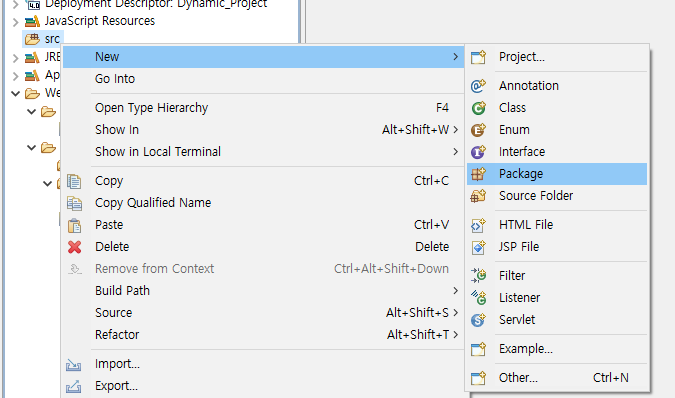The image size is (675, 398).
Task: Click the Deployment Descriptor icon
Action: pyautogui.click(x=33, y=4)
